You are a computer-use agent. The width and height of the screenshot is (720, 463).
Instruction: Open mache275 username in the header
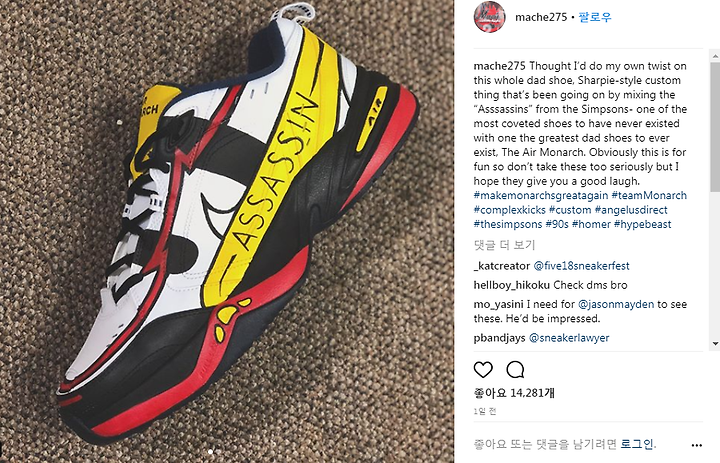coord(541,17)
